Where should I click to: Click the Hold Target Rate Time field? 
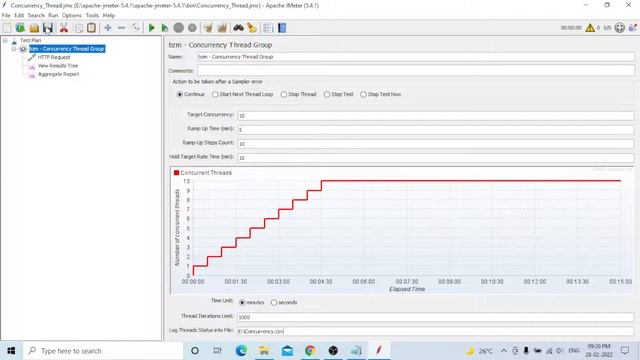click(x=436, y=158)
